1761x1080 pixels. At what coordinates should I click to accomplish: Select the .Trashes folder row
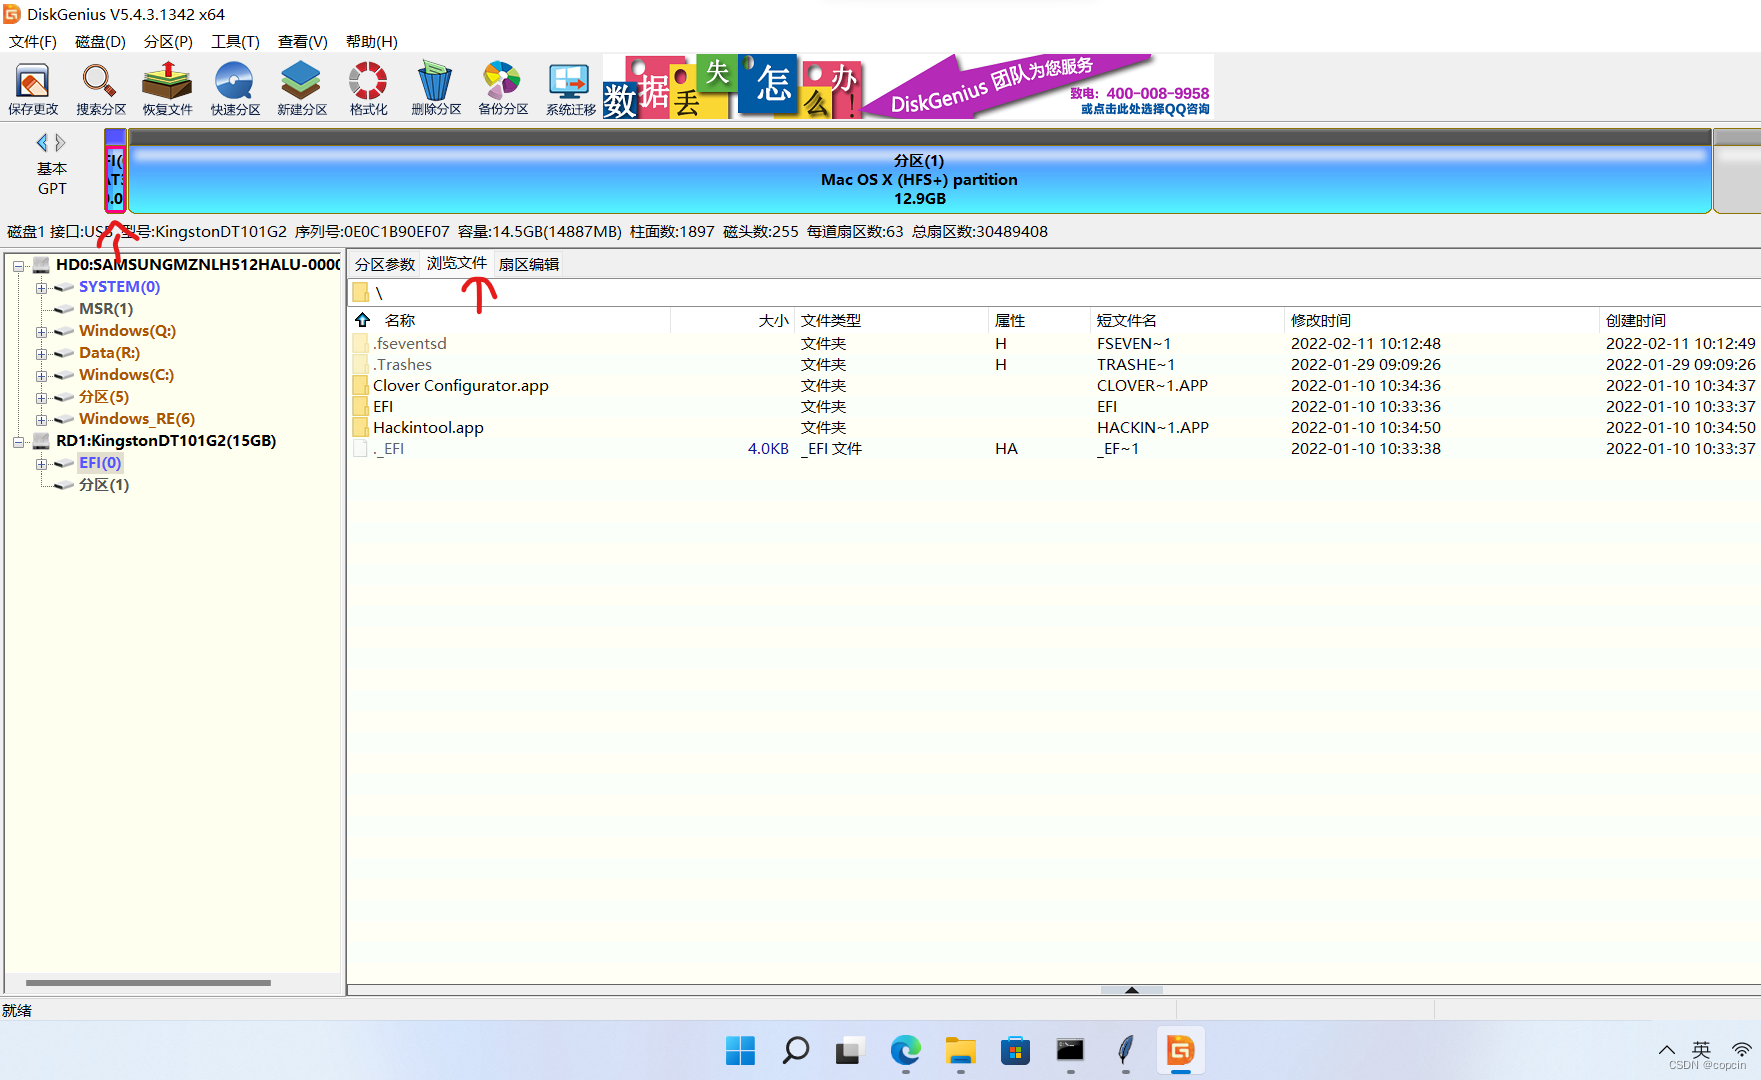(1054, 365)
